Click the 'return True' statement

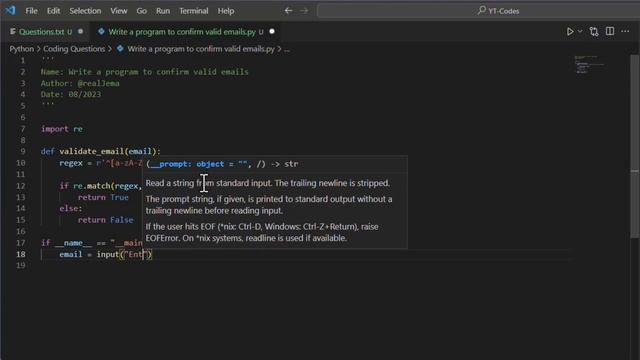[103, 197]
